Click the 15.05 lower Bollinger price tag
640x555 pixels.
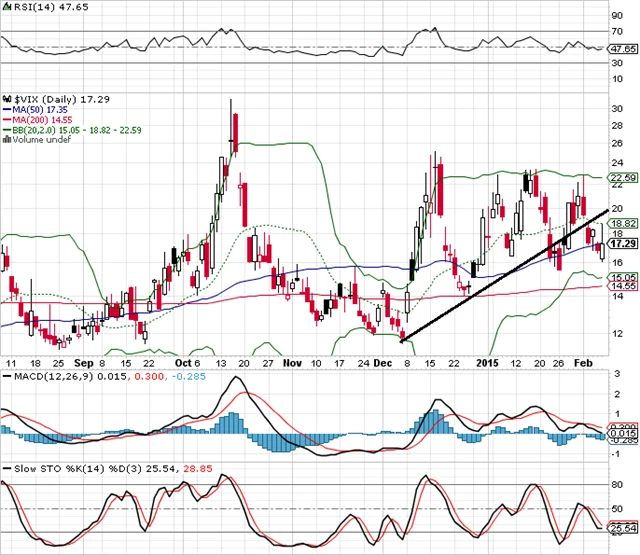click(622, 276)
